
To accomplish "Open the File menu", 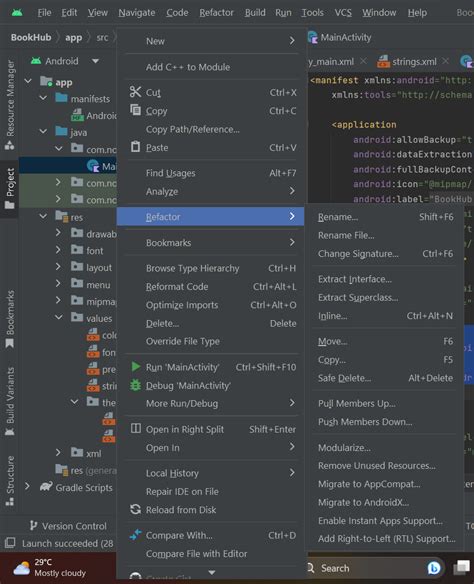I will [44, 13].
